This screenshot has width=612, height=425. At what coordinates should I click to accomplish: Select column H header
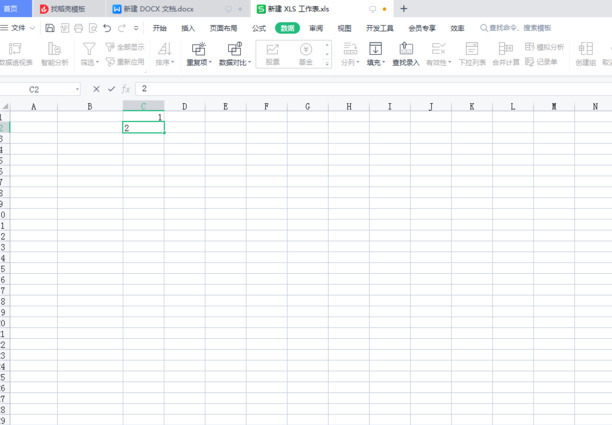349,106
